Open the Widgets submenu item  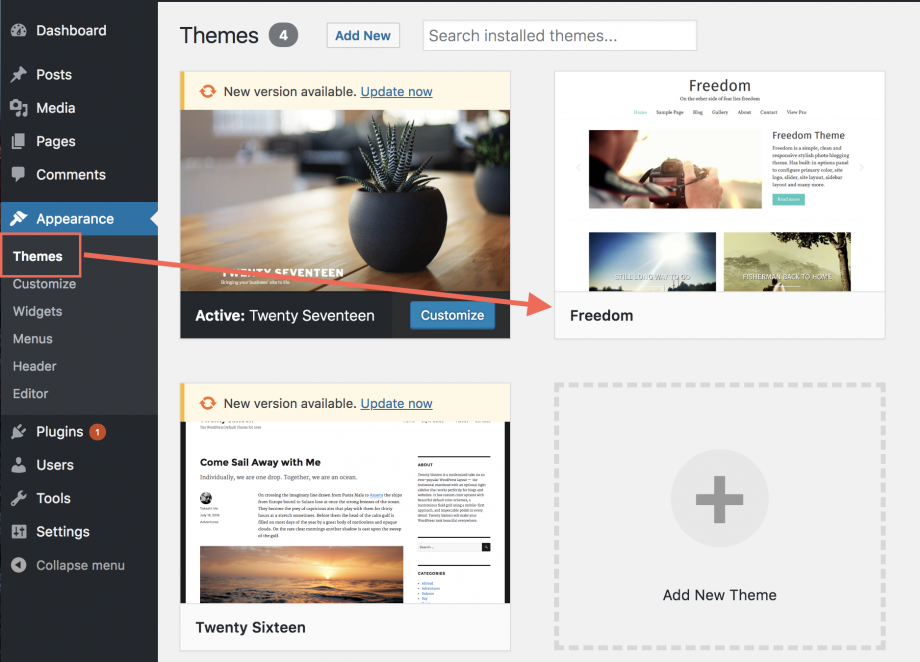coord(37,311)
